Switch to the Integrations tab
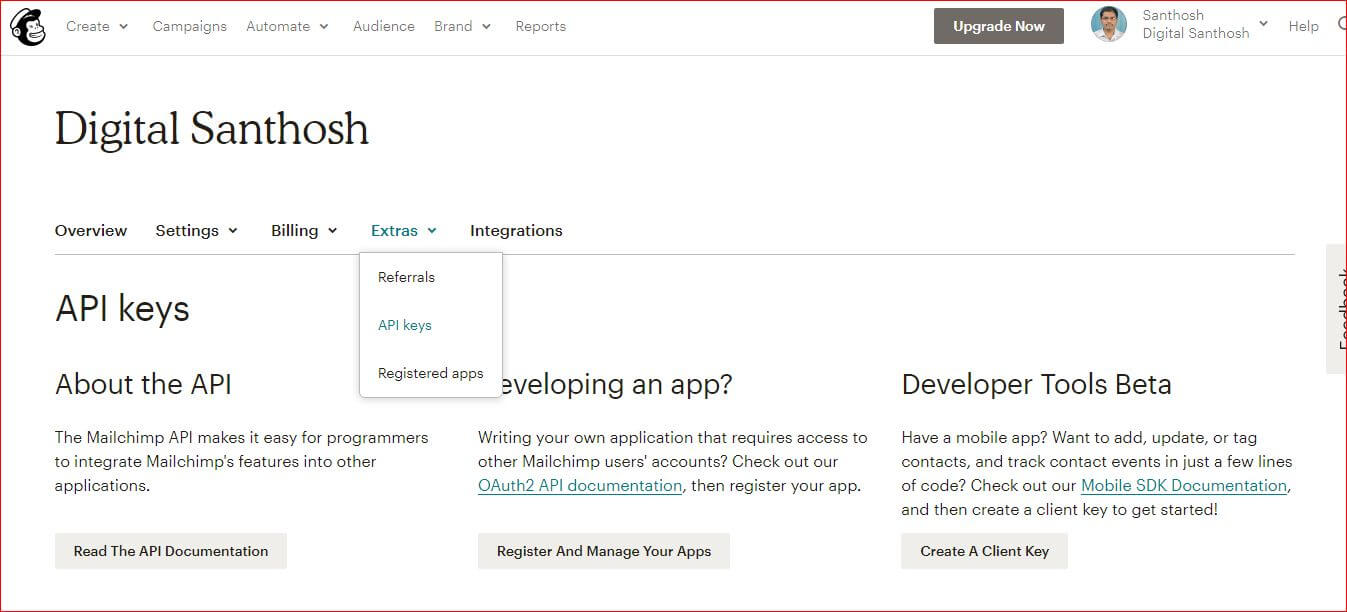The width and height of the screenshot is (1347, 612). coord(516,230)
